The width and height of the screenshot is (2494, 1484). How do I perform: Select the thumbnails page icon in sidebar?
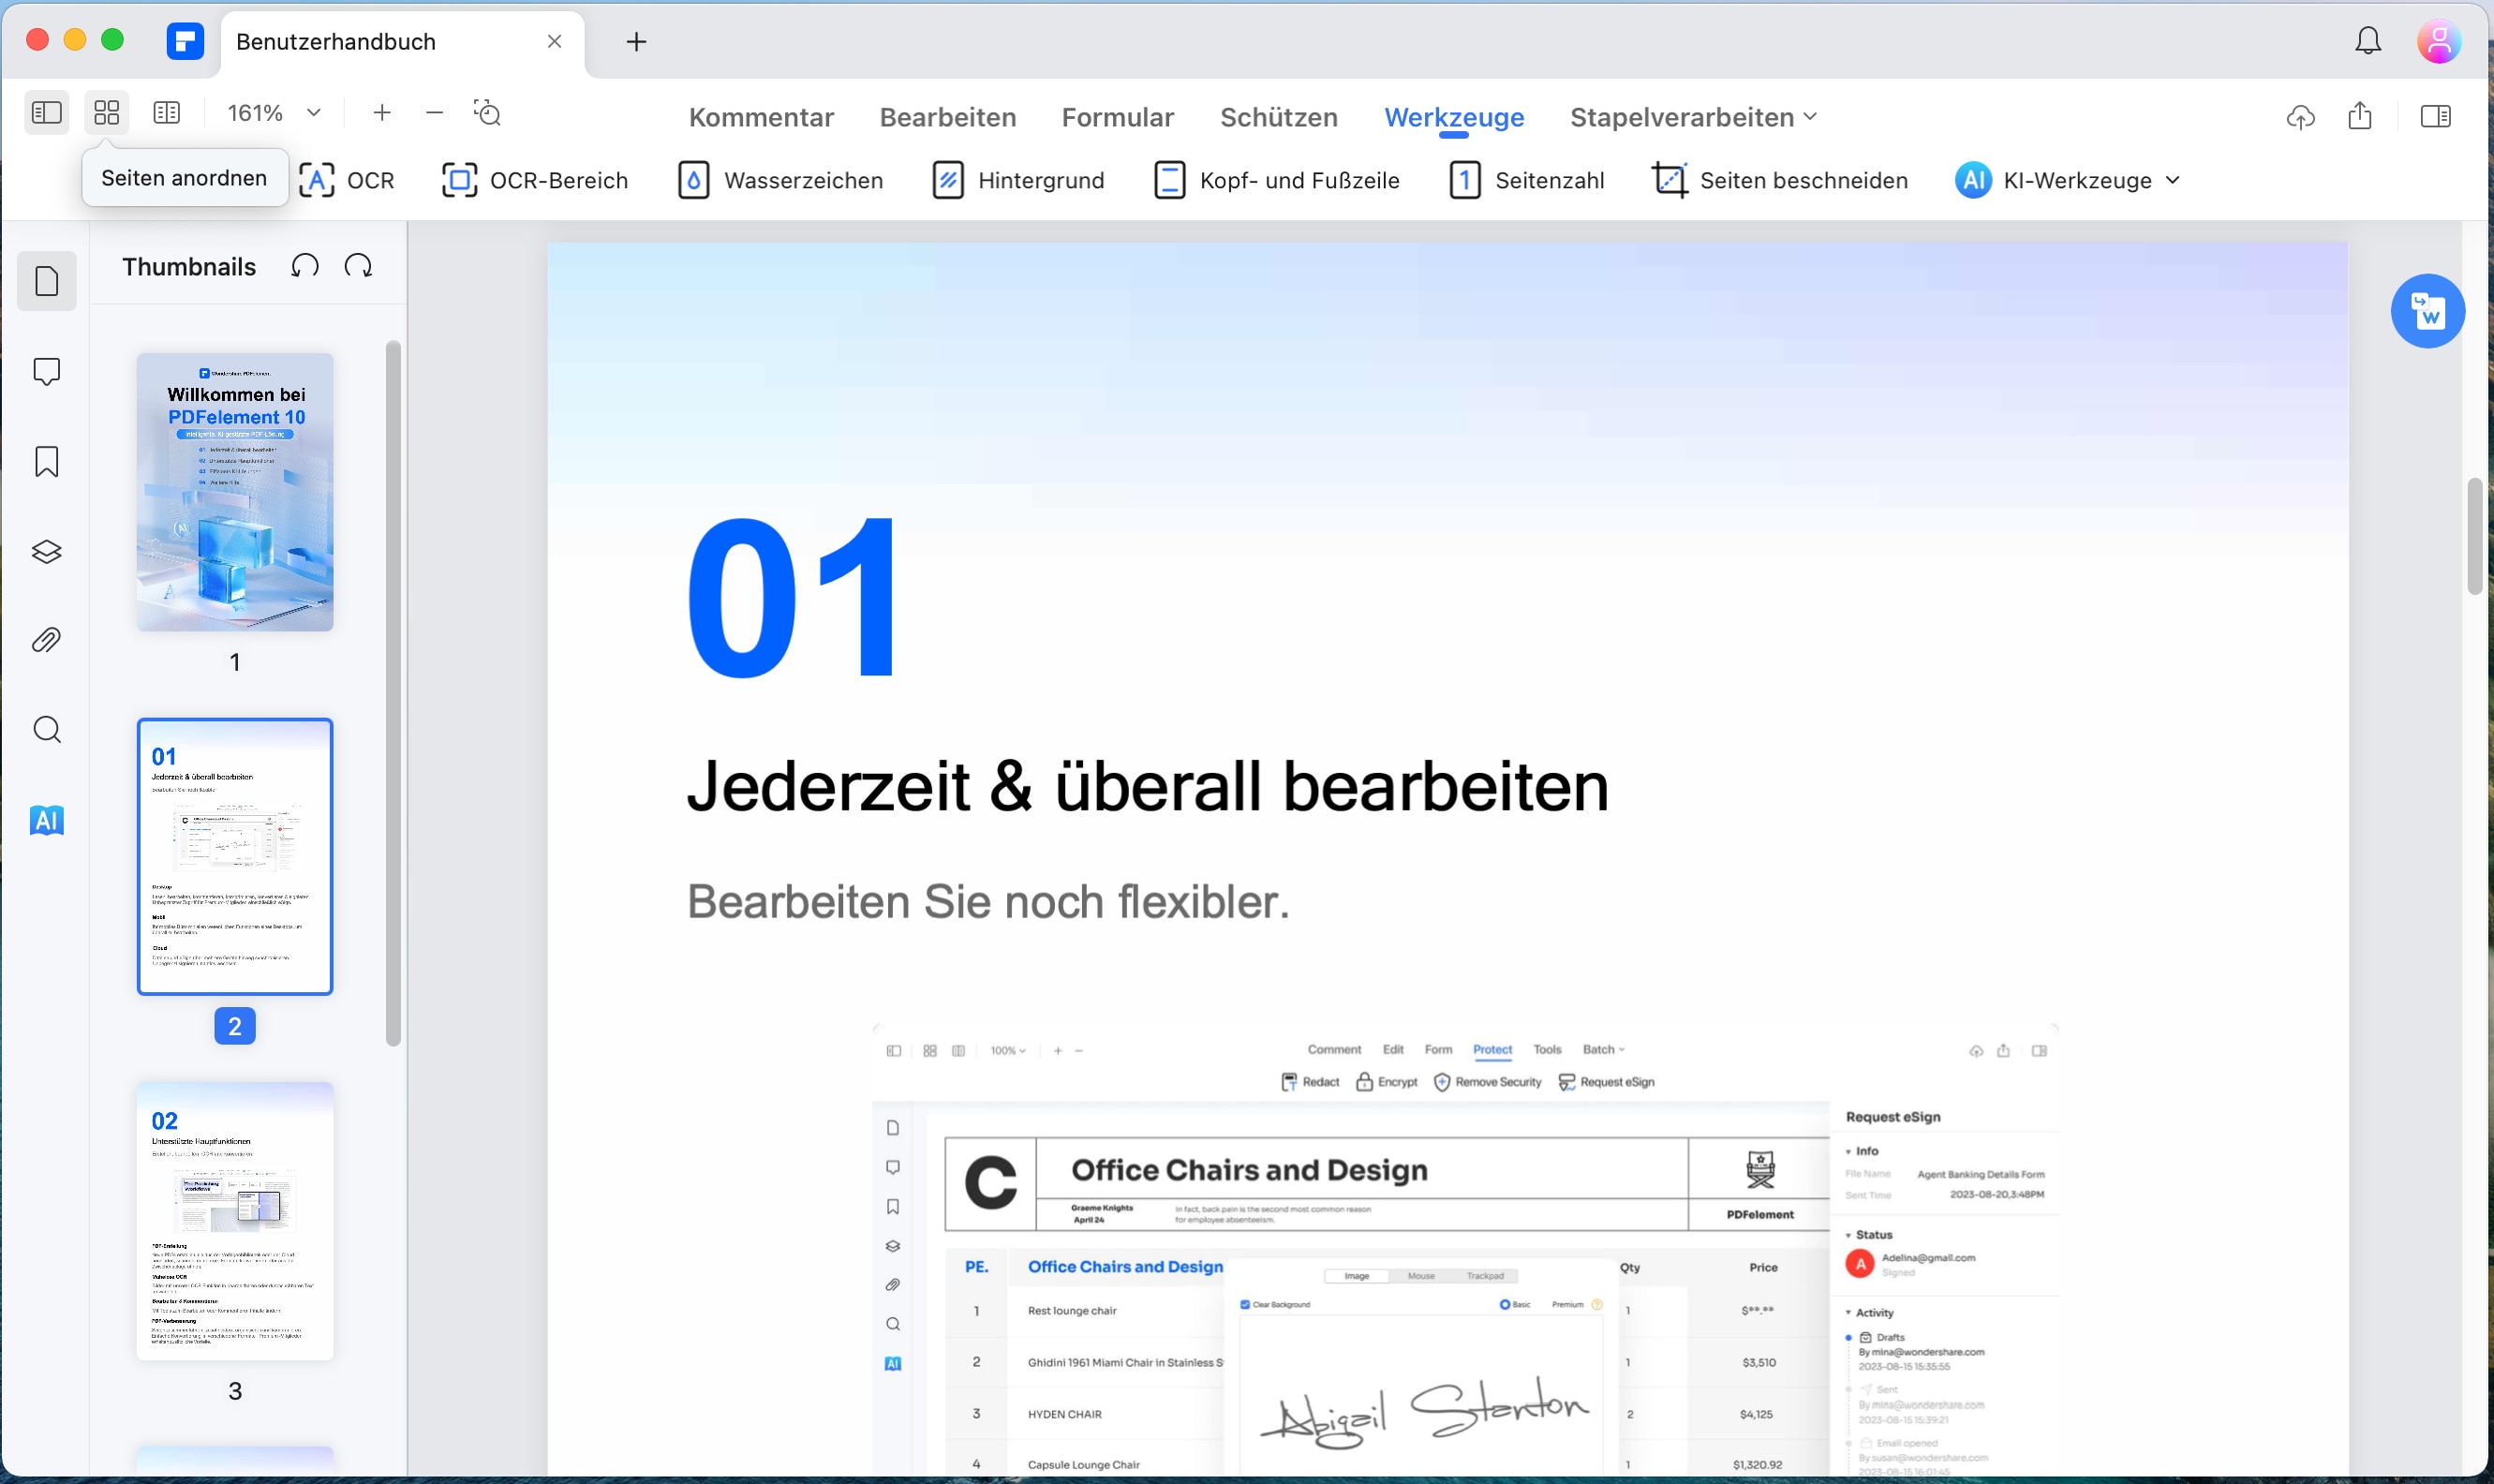46,281
